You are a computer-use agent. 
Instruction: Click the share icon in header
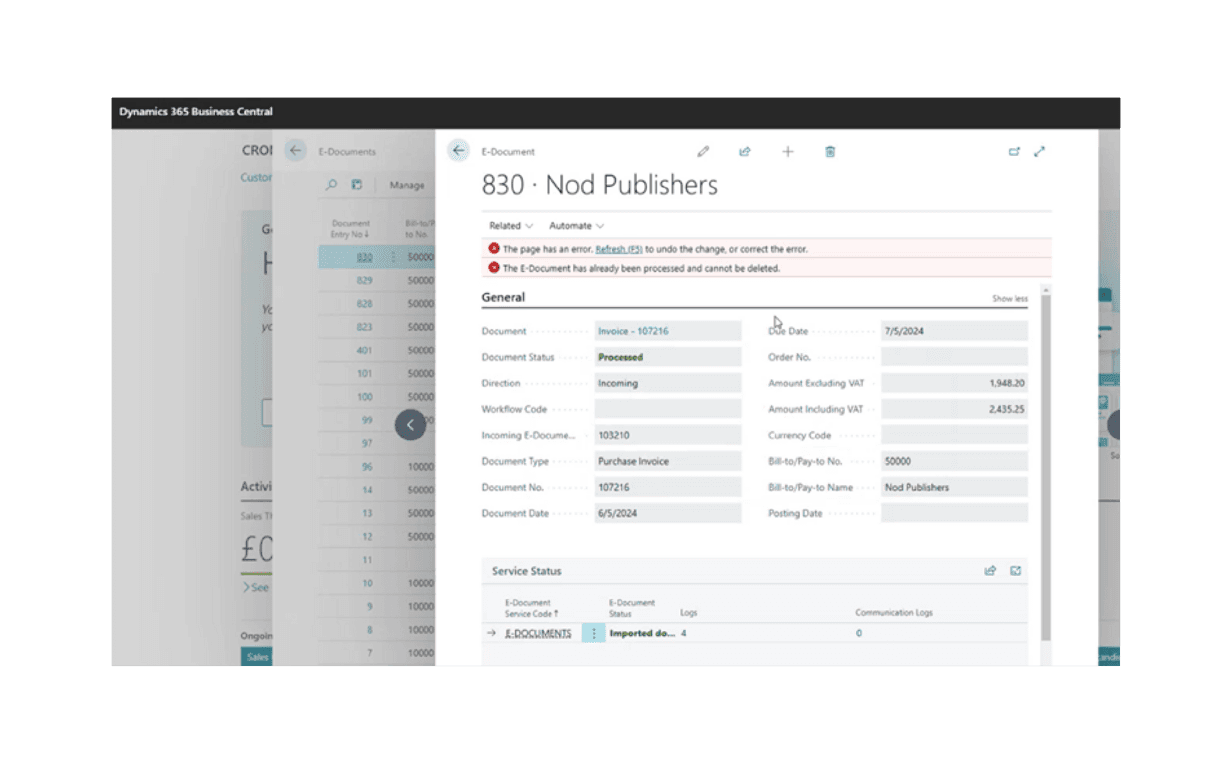[745, 152]
